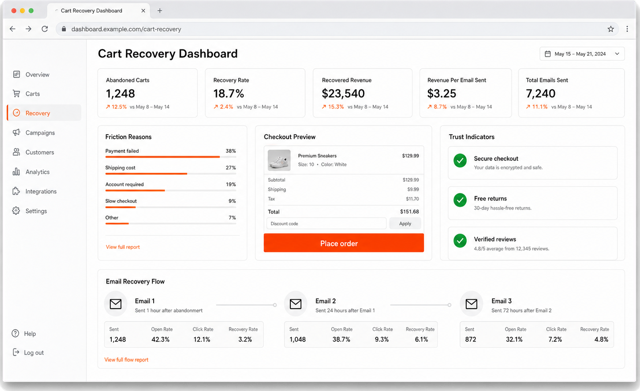
Task: Click the Settings gear icon
Action: pyautogui.click(x=16, y=211)
